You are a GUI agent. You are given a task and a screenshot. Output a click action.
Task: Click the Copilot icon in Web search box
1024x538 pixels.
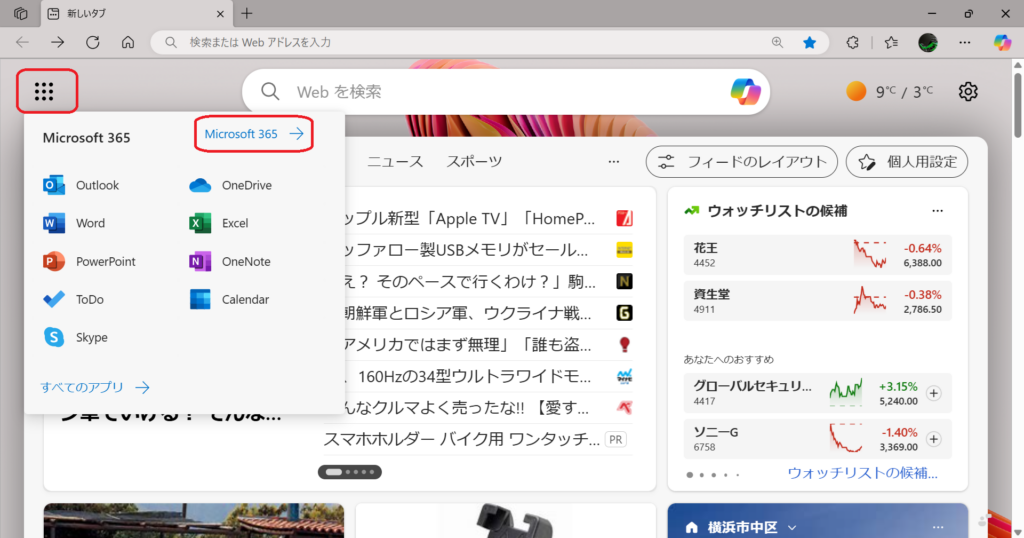click(745, 91)
